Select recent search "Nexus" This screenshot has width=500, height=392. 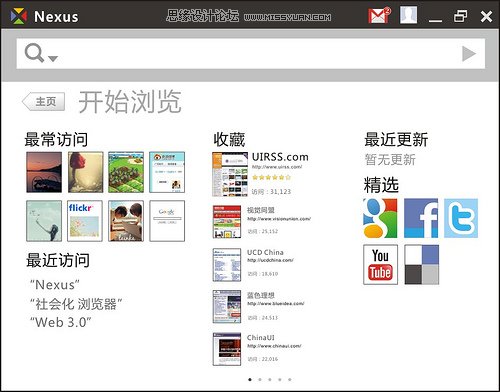(55, 285)
